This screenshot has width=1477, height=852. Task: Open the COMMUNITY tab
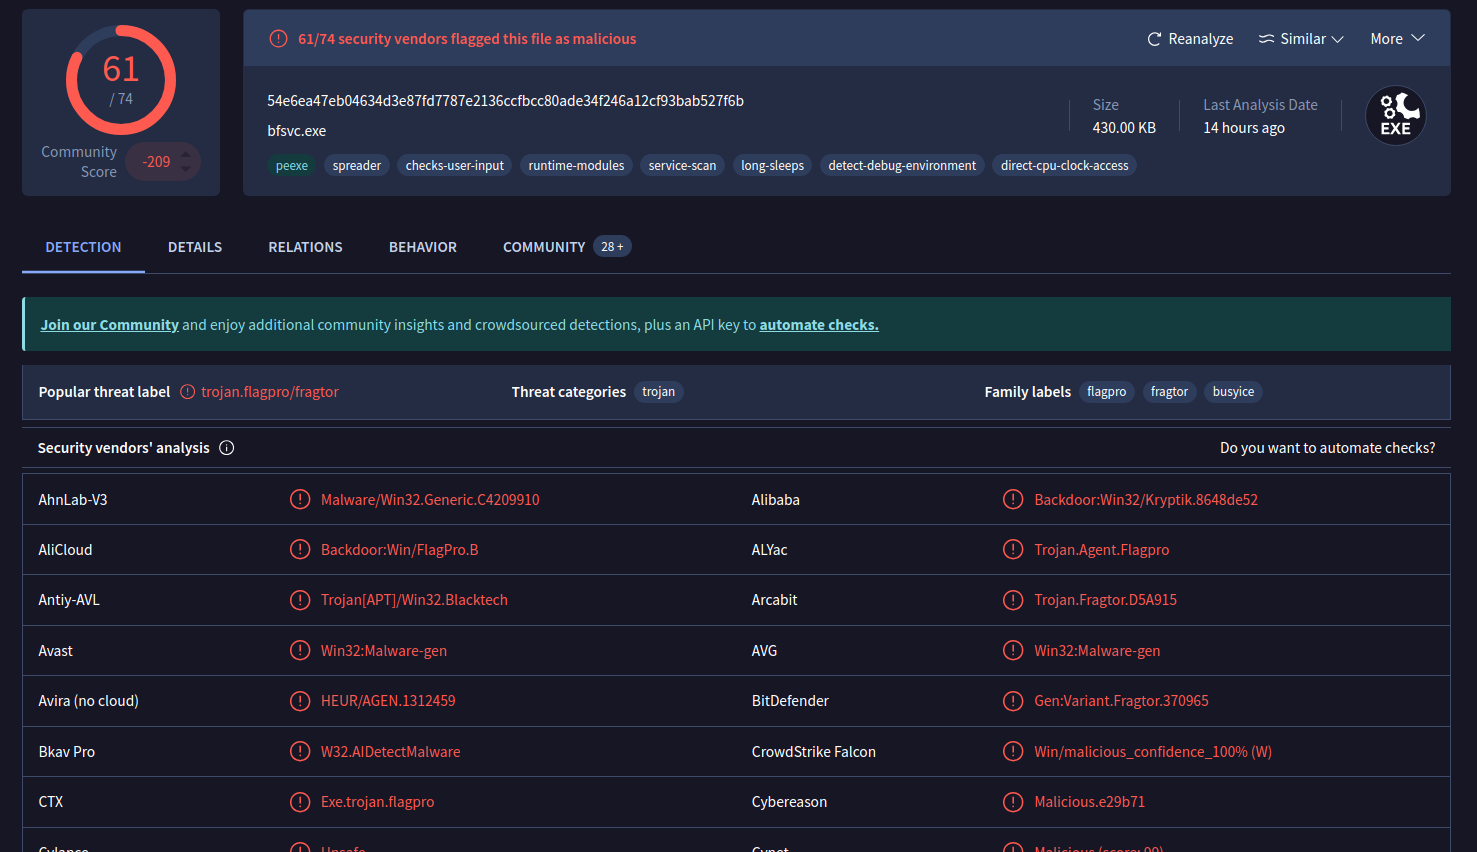tap(544, 247)
